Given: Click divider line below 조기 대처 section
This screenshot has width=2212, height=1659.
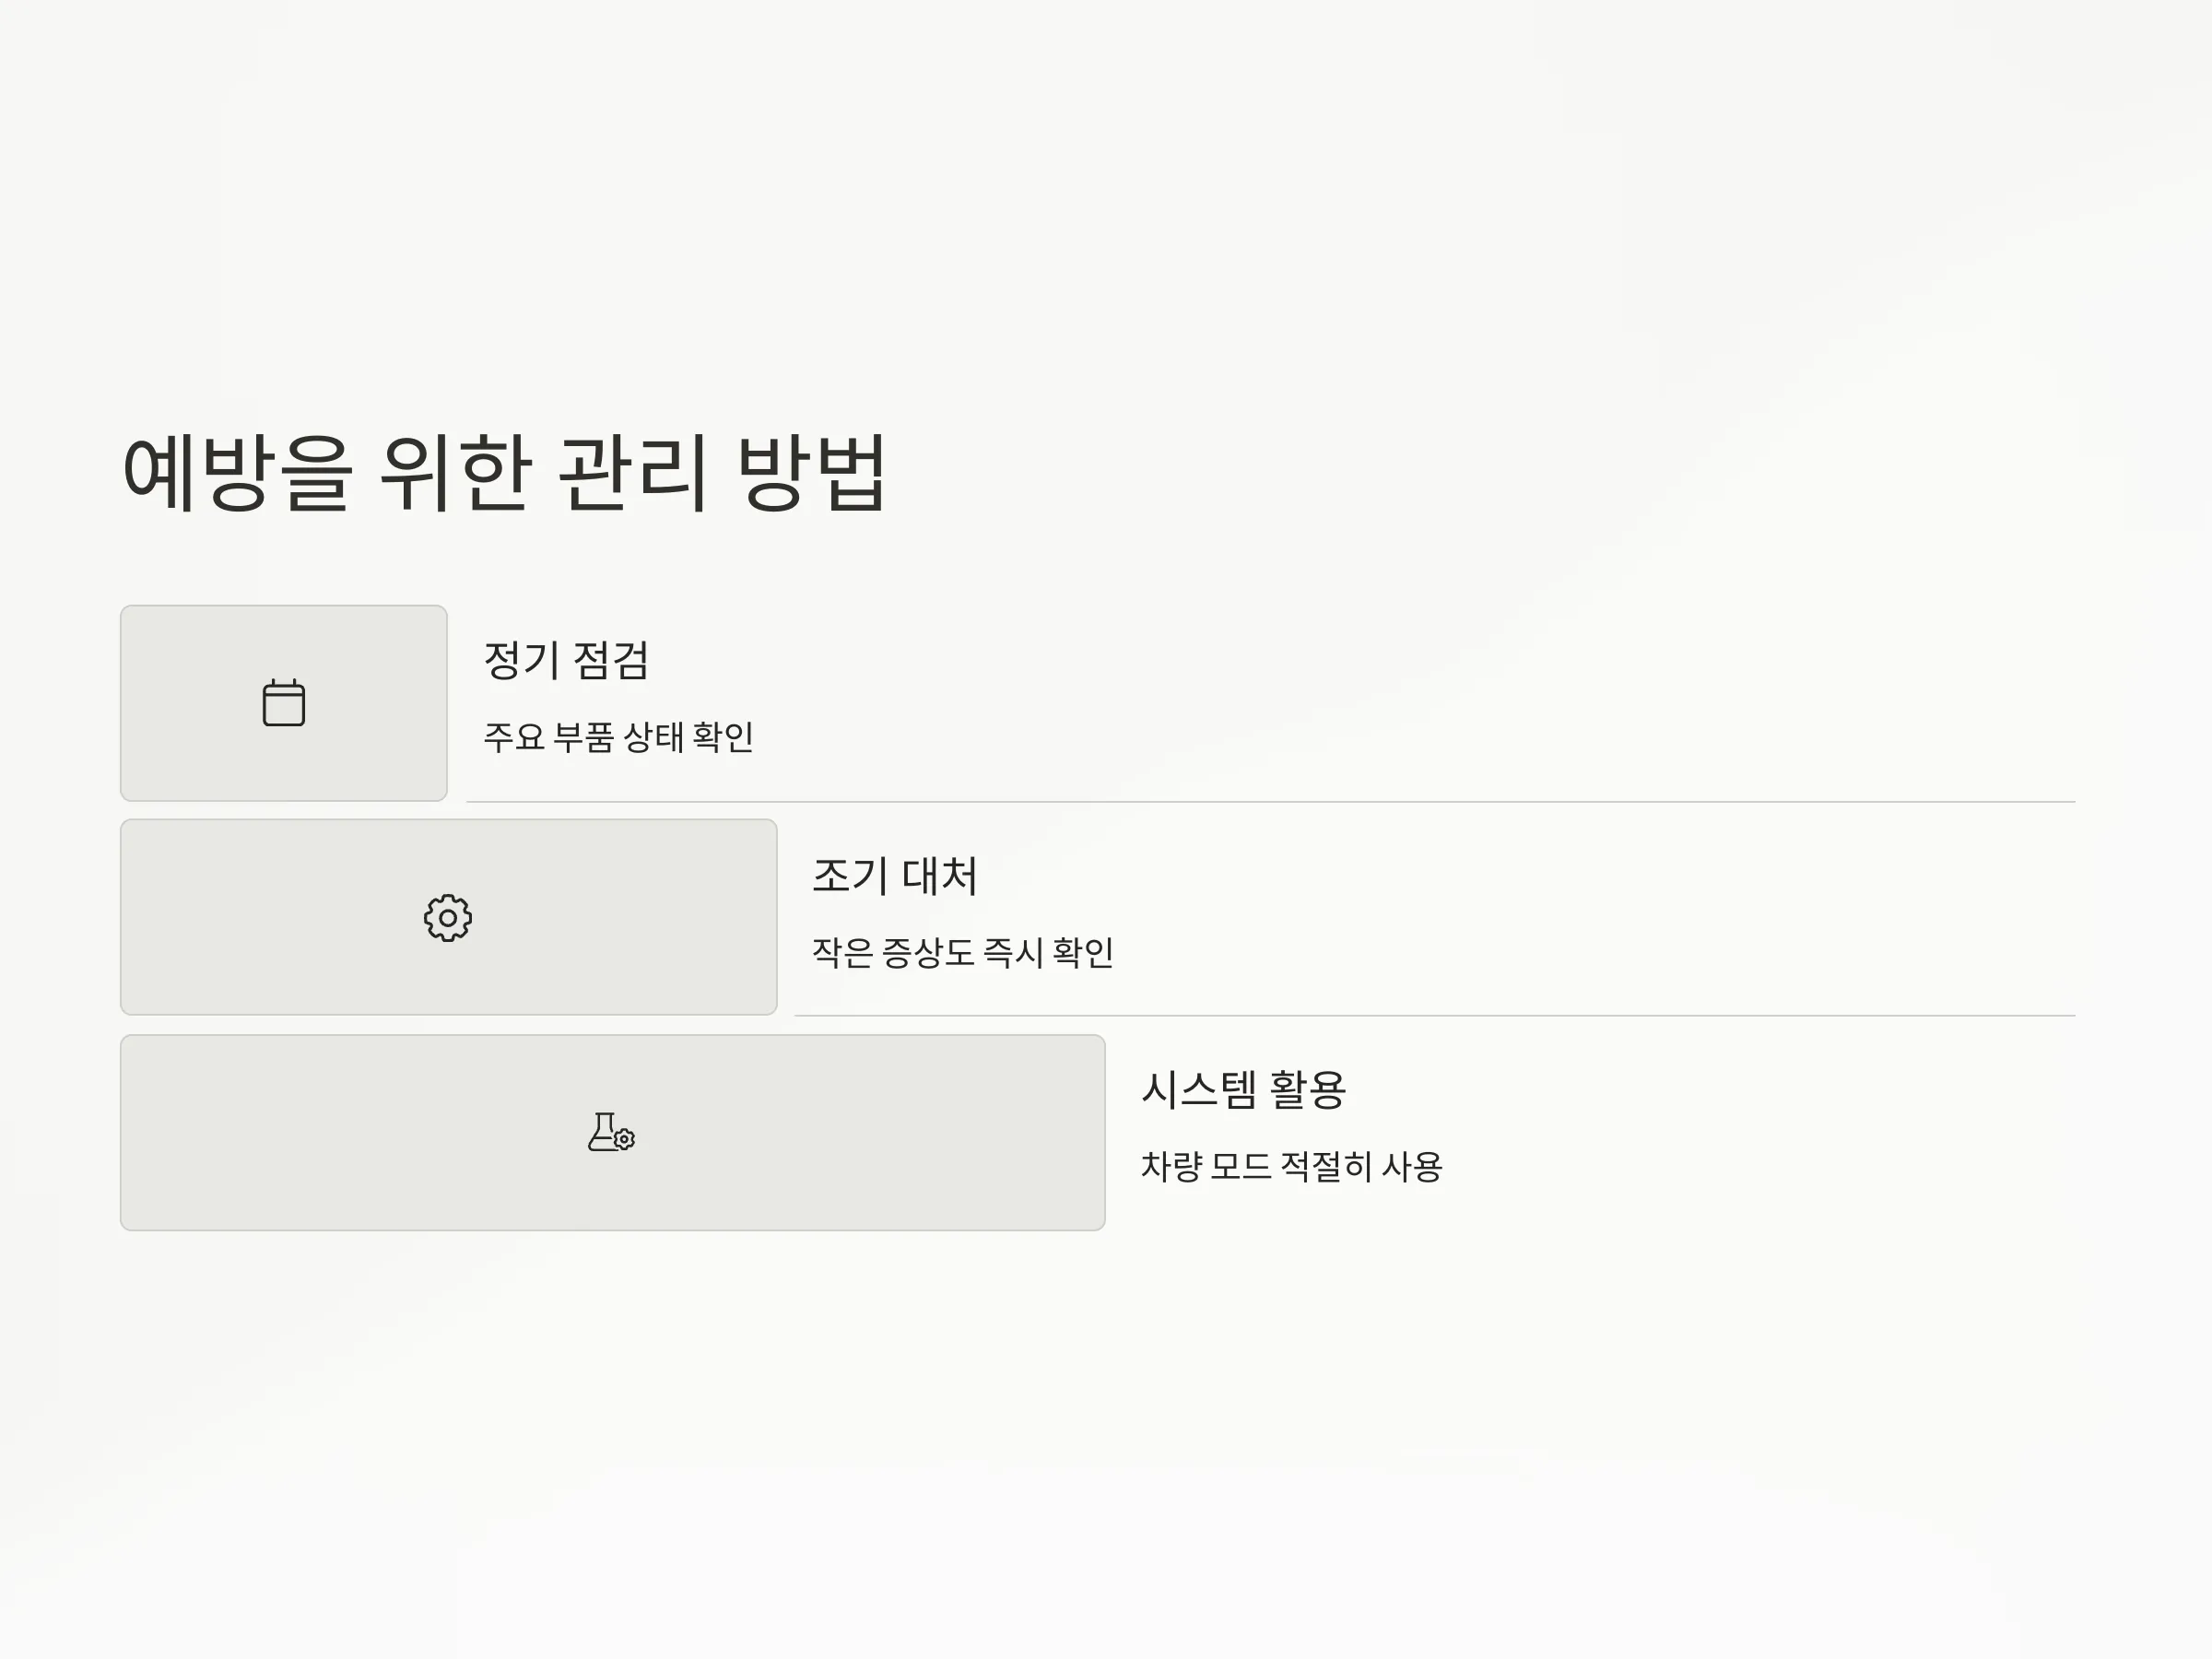Looking at the screenshot, I should point(1435,1016).
